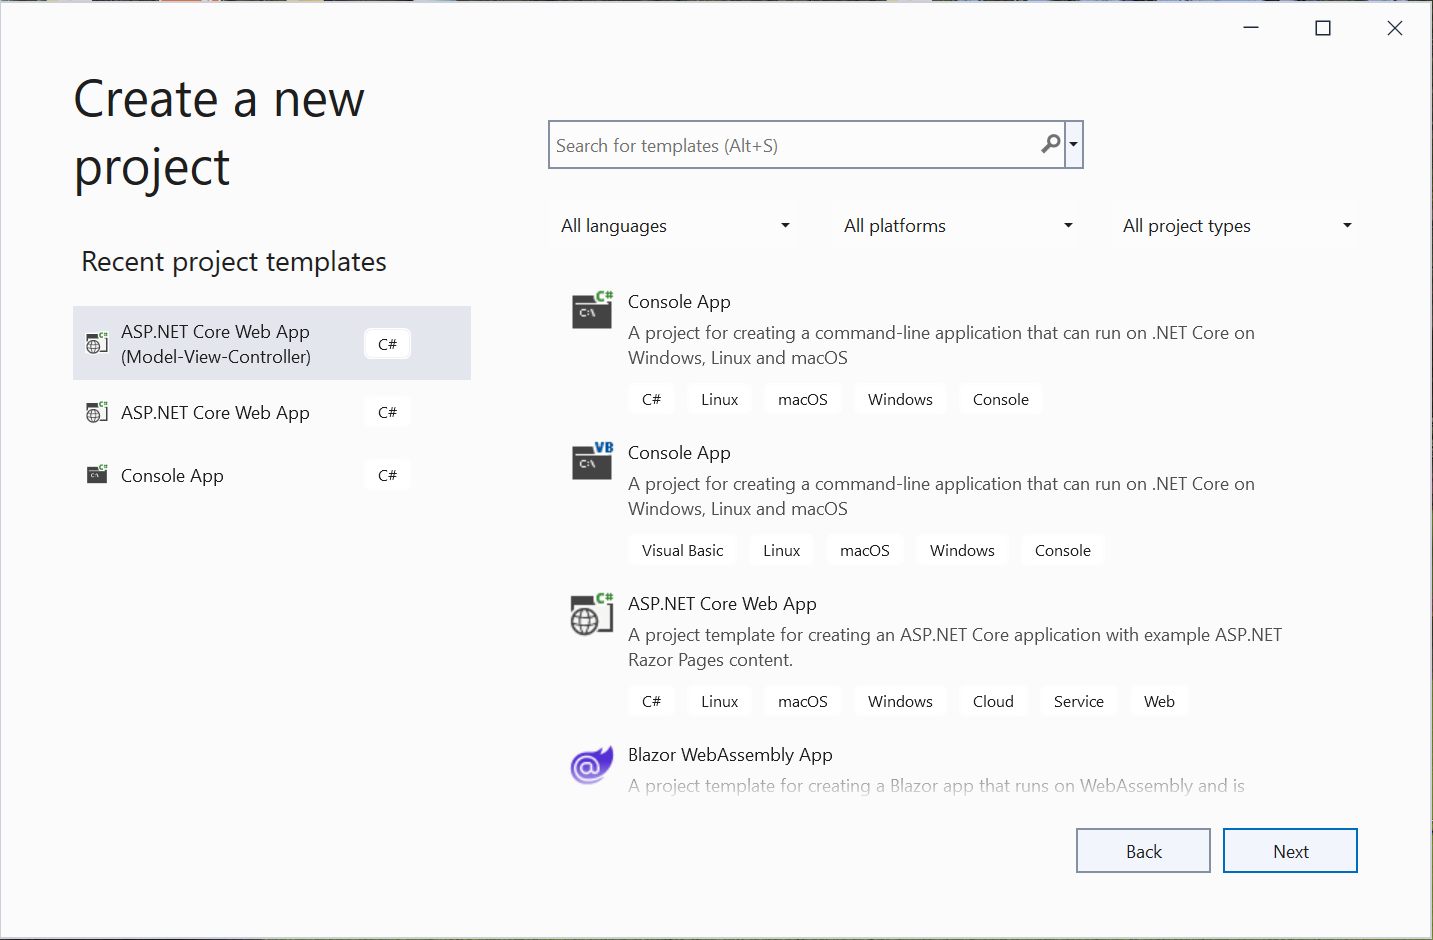1433x940 pixels.
Task: Click the C# Console App template icon
Action: pos(591,311)
